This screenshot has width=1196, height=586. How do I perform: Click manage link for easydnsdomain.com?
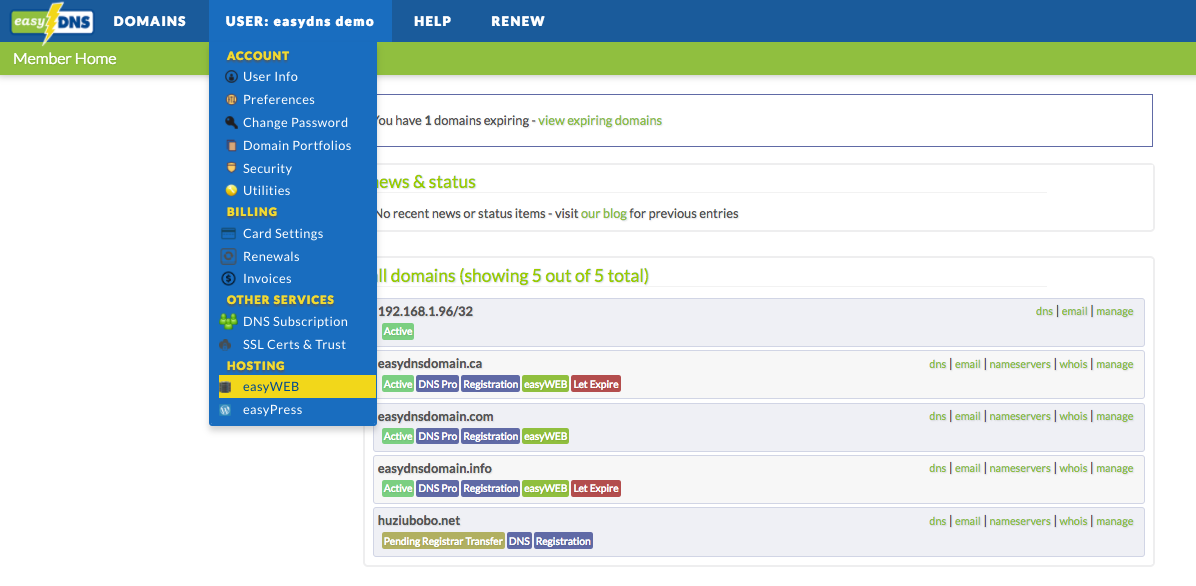tap(1114, 416)
